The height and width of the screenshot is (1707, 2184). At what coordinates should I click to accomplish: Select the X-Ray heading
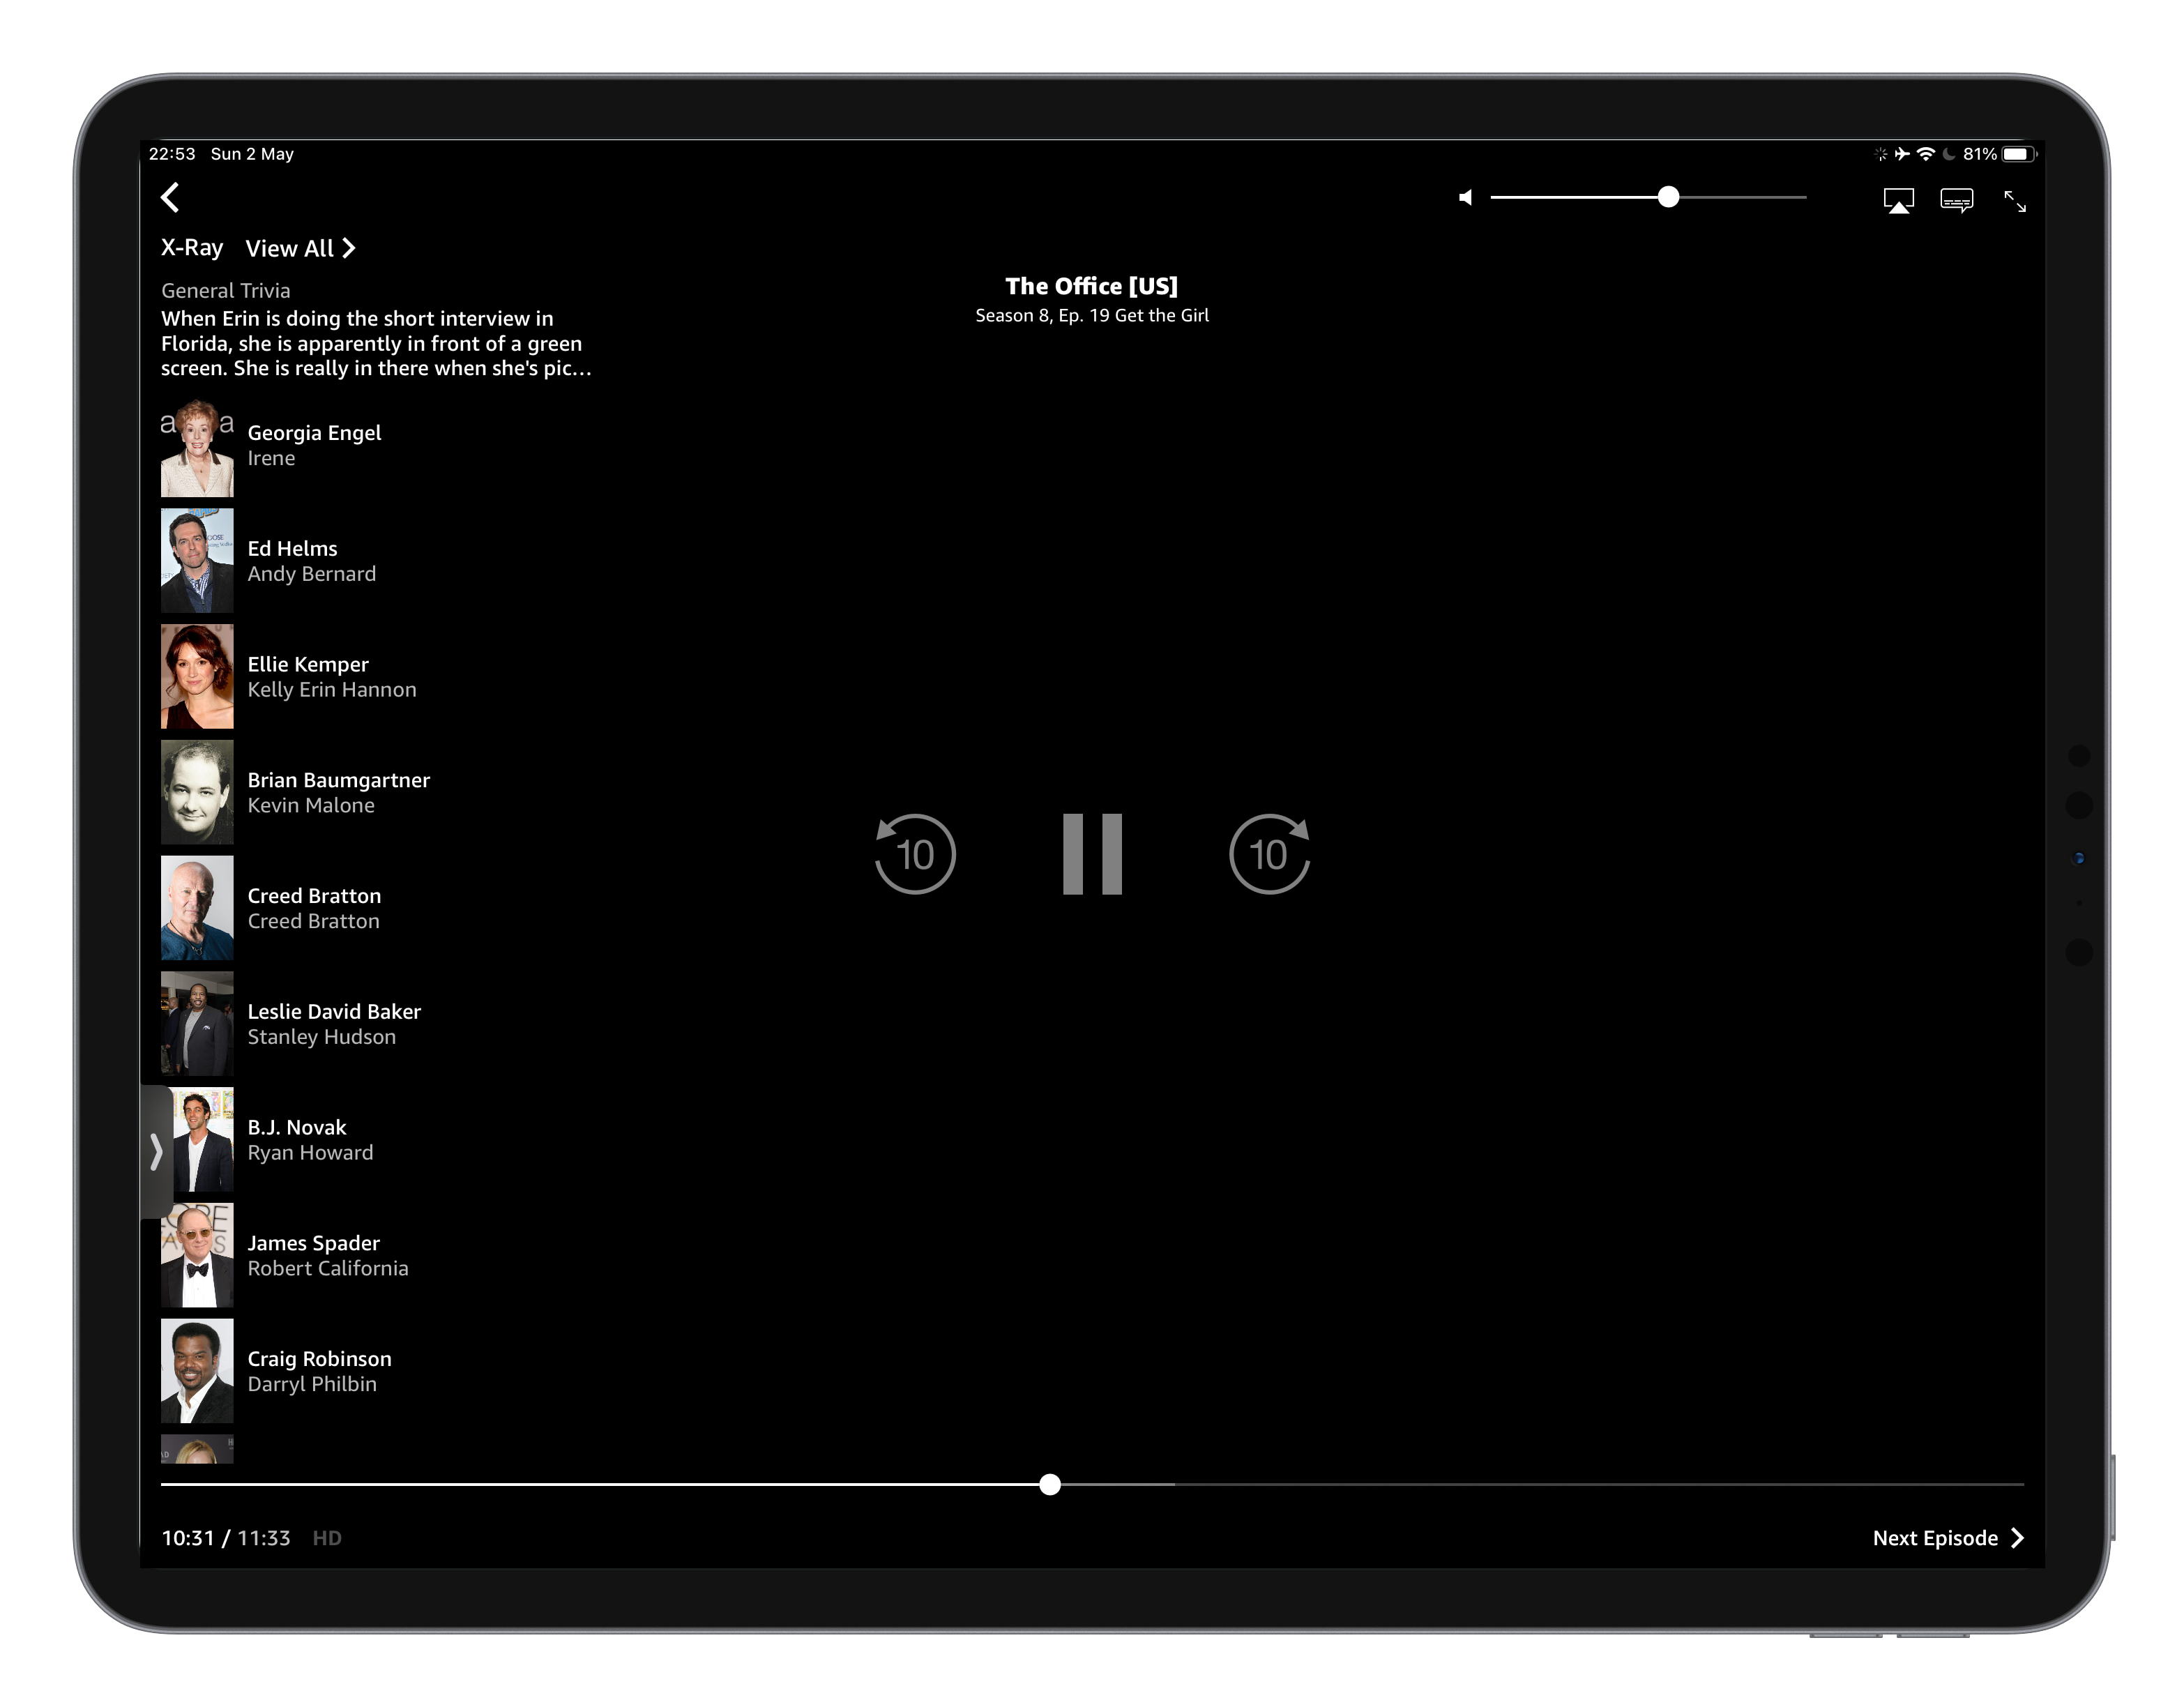[x=192, y=247]
